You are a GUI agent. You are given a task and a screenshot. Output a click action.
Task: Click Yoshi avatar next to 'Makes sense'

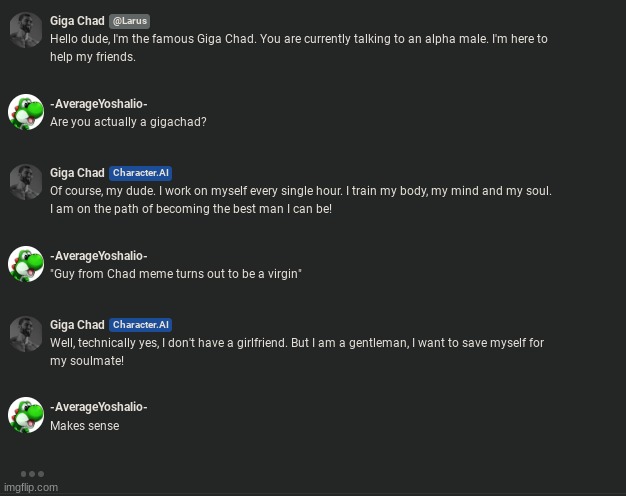[26, 415]
